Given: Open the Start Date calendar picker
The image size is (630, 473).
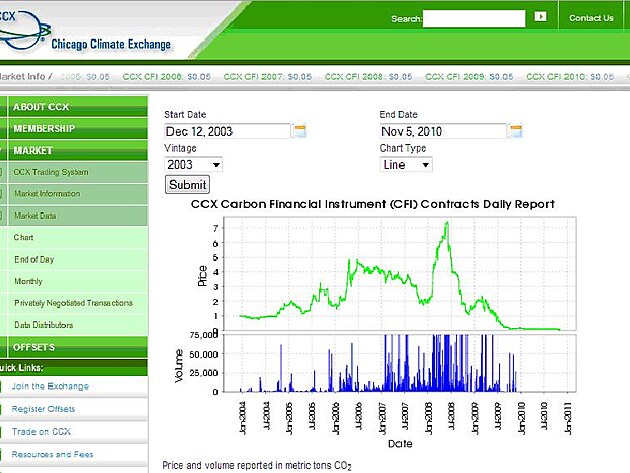Looking at the screenshot, I should click(299, 131).
